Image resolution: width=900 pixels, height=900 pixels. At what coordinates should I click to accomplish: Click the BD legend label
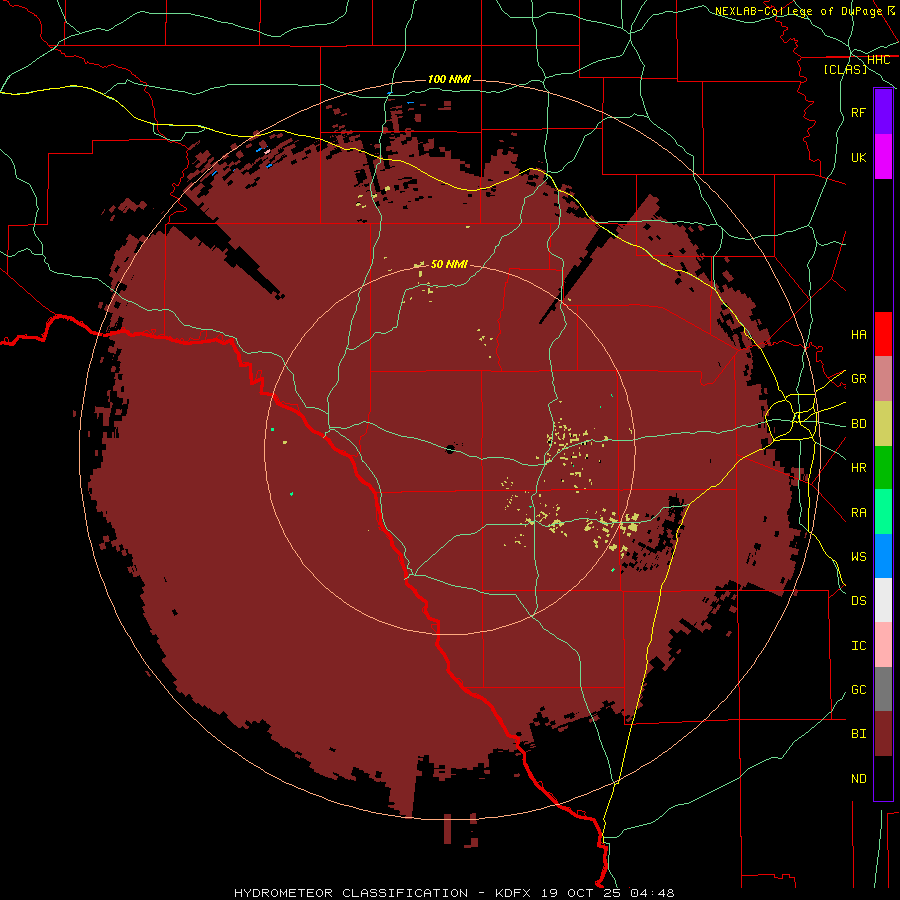858,424
